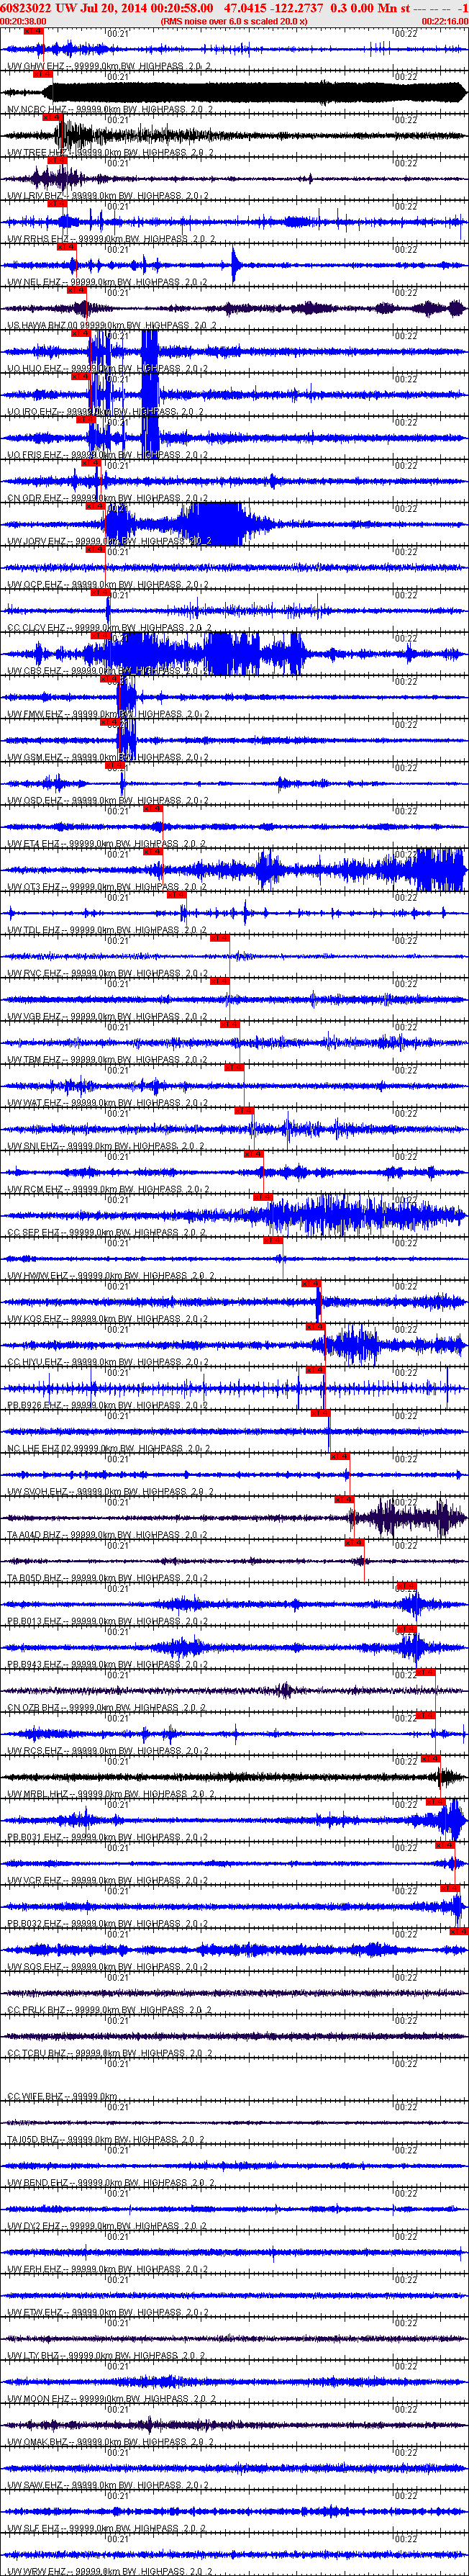
Task: Click the UW GSM EHZ trace label
Action: pos(108,757)
